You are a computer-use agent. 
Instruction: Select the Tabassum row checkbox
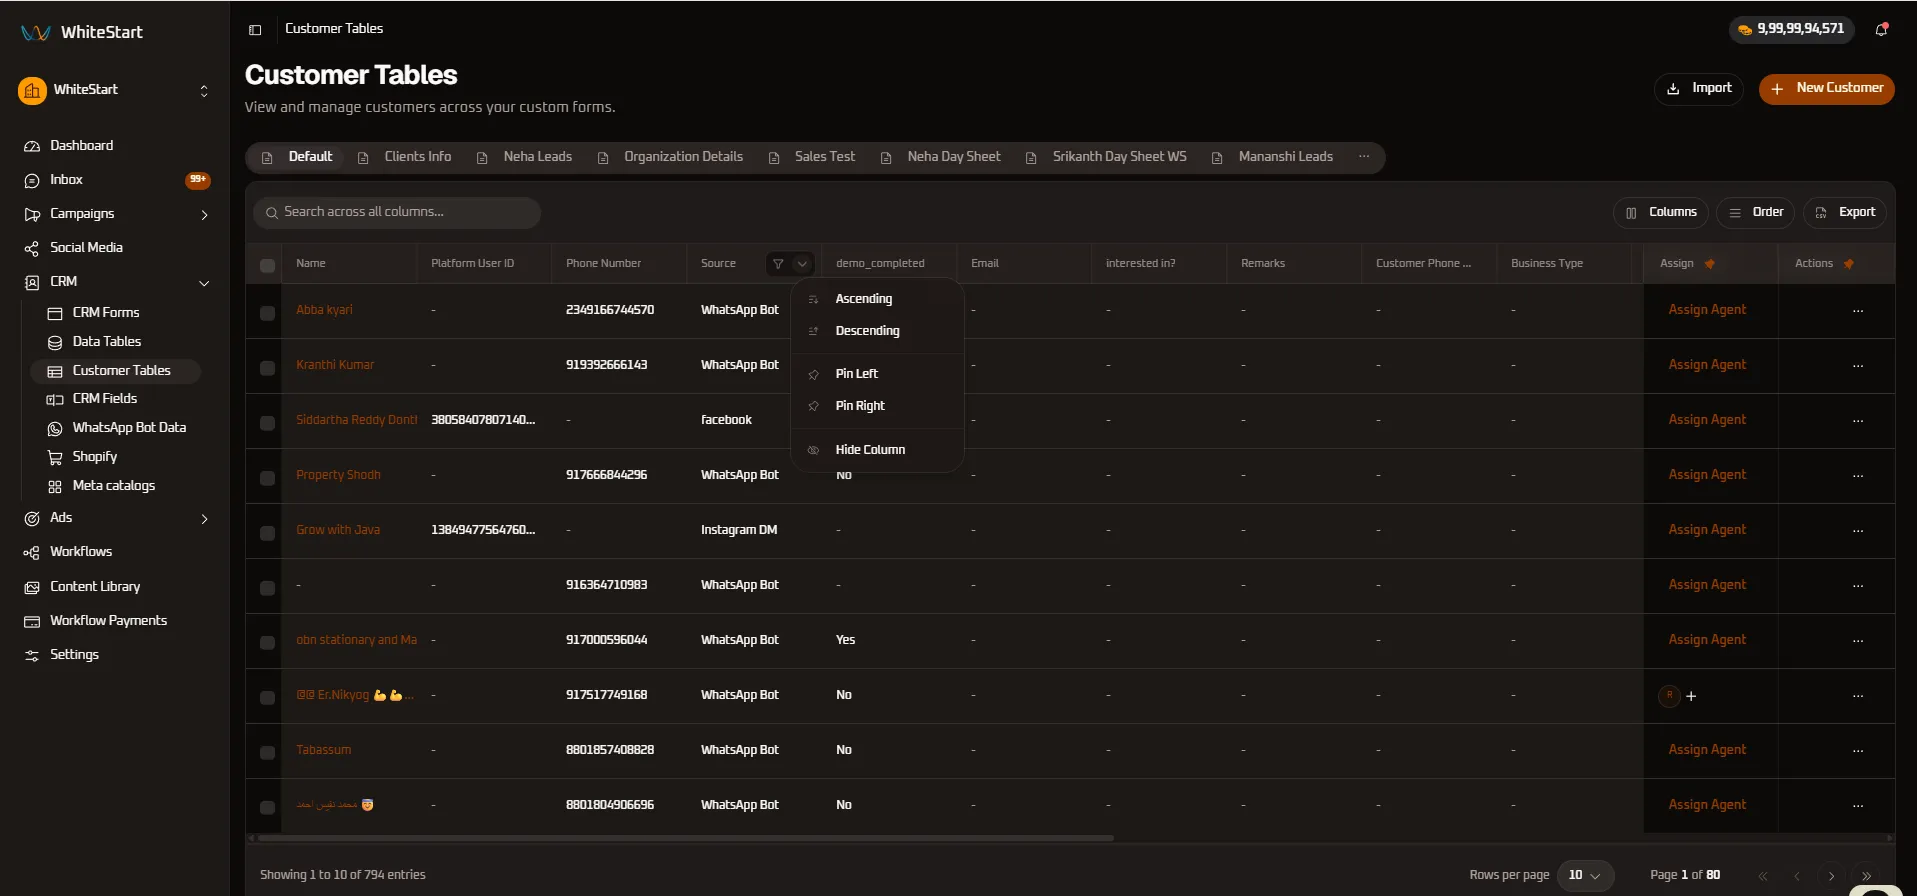click(x=267, y=753)
